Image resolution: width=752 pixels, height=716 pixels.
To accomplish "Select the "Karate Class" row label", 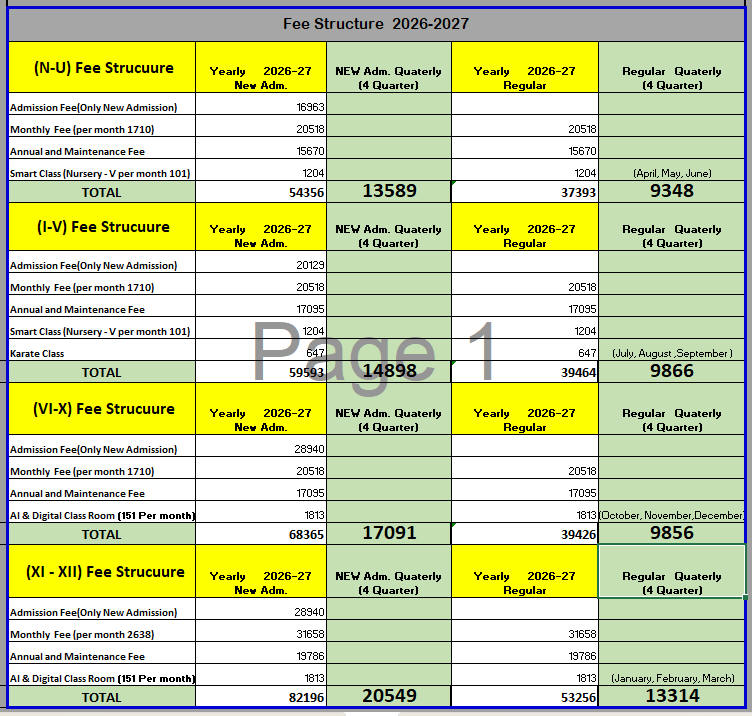I will click(37, 354).
